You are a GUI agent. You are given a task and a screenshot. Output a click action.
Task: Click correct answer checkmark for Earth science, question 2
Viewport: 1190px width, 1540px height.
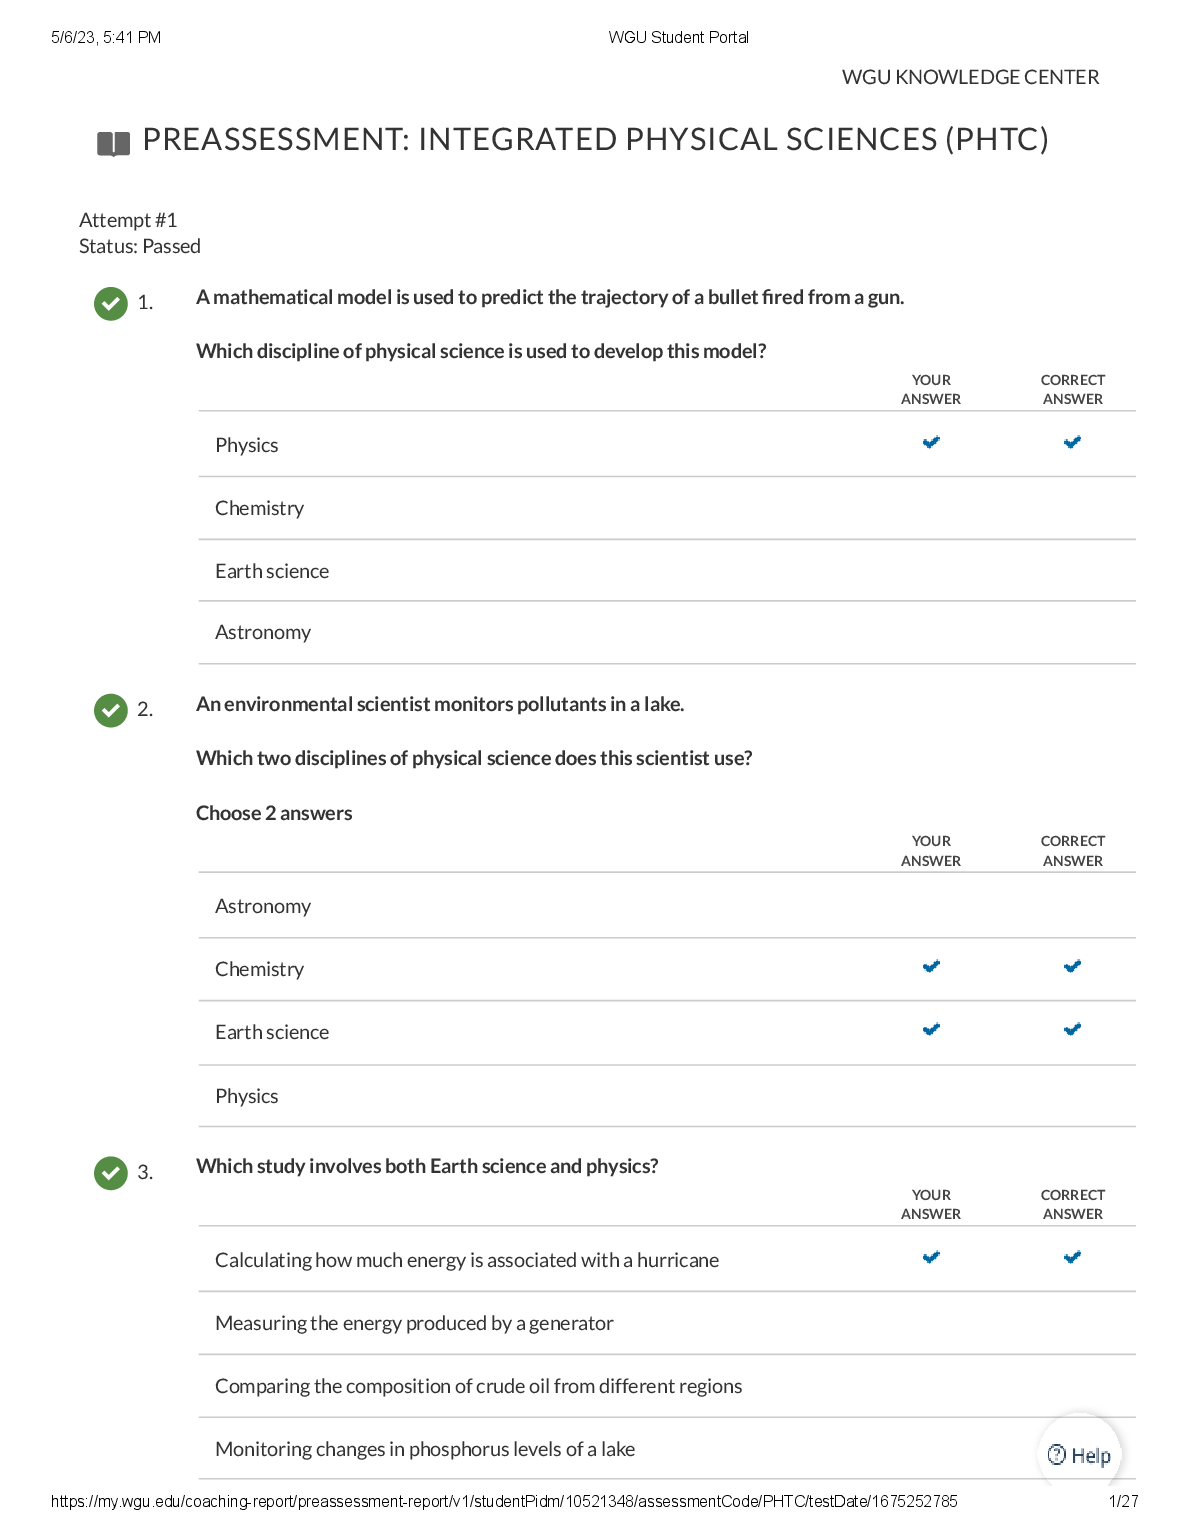coord(1072,1029)
